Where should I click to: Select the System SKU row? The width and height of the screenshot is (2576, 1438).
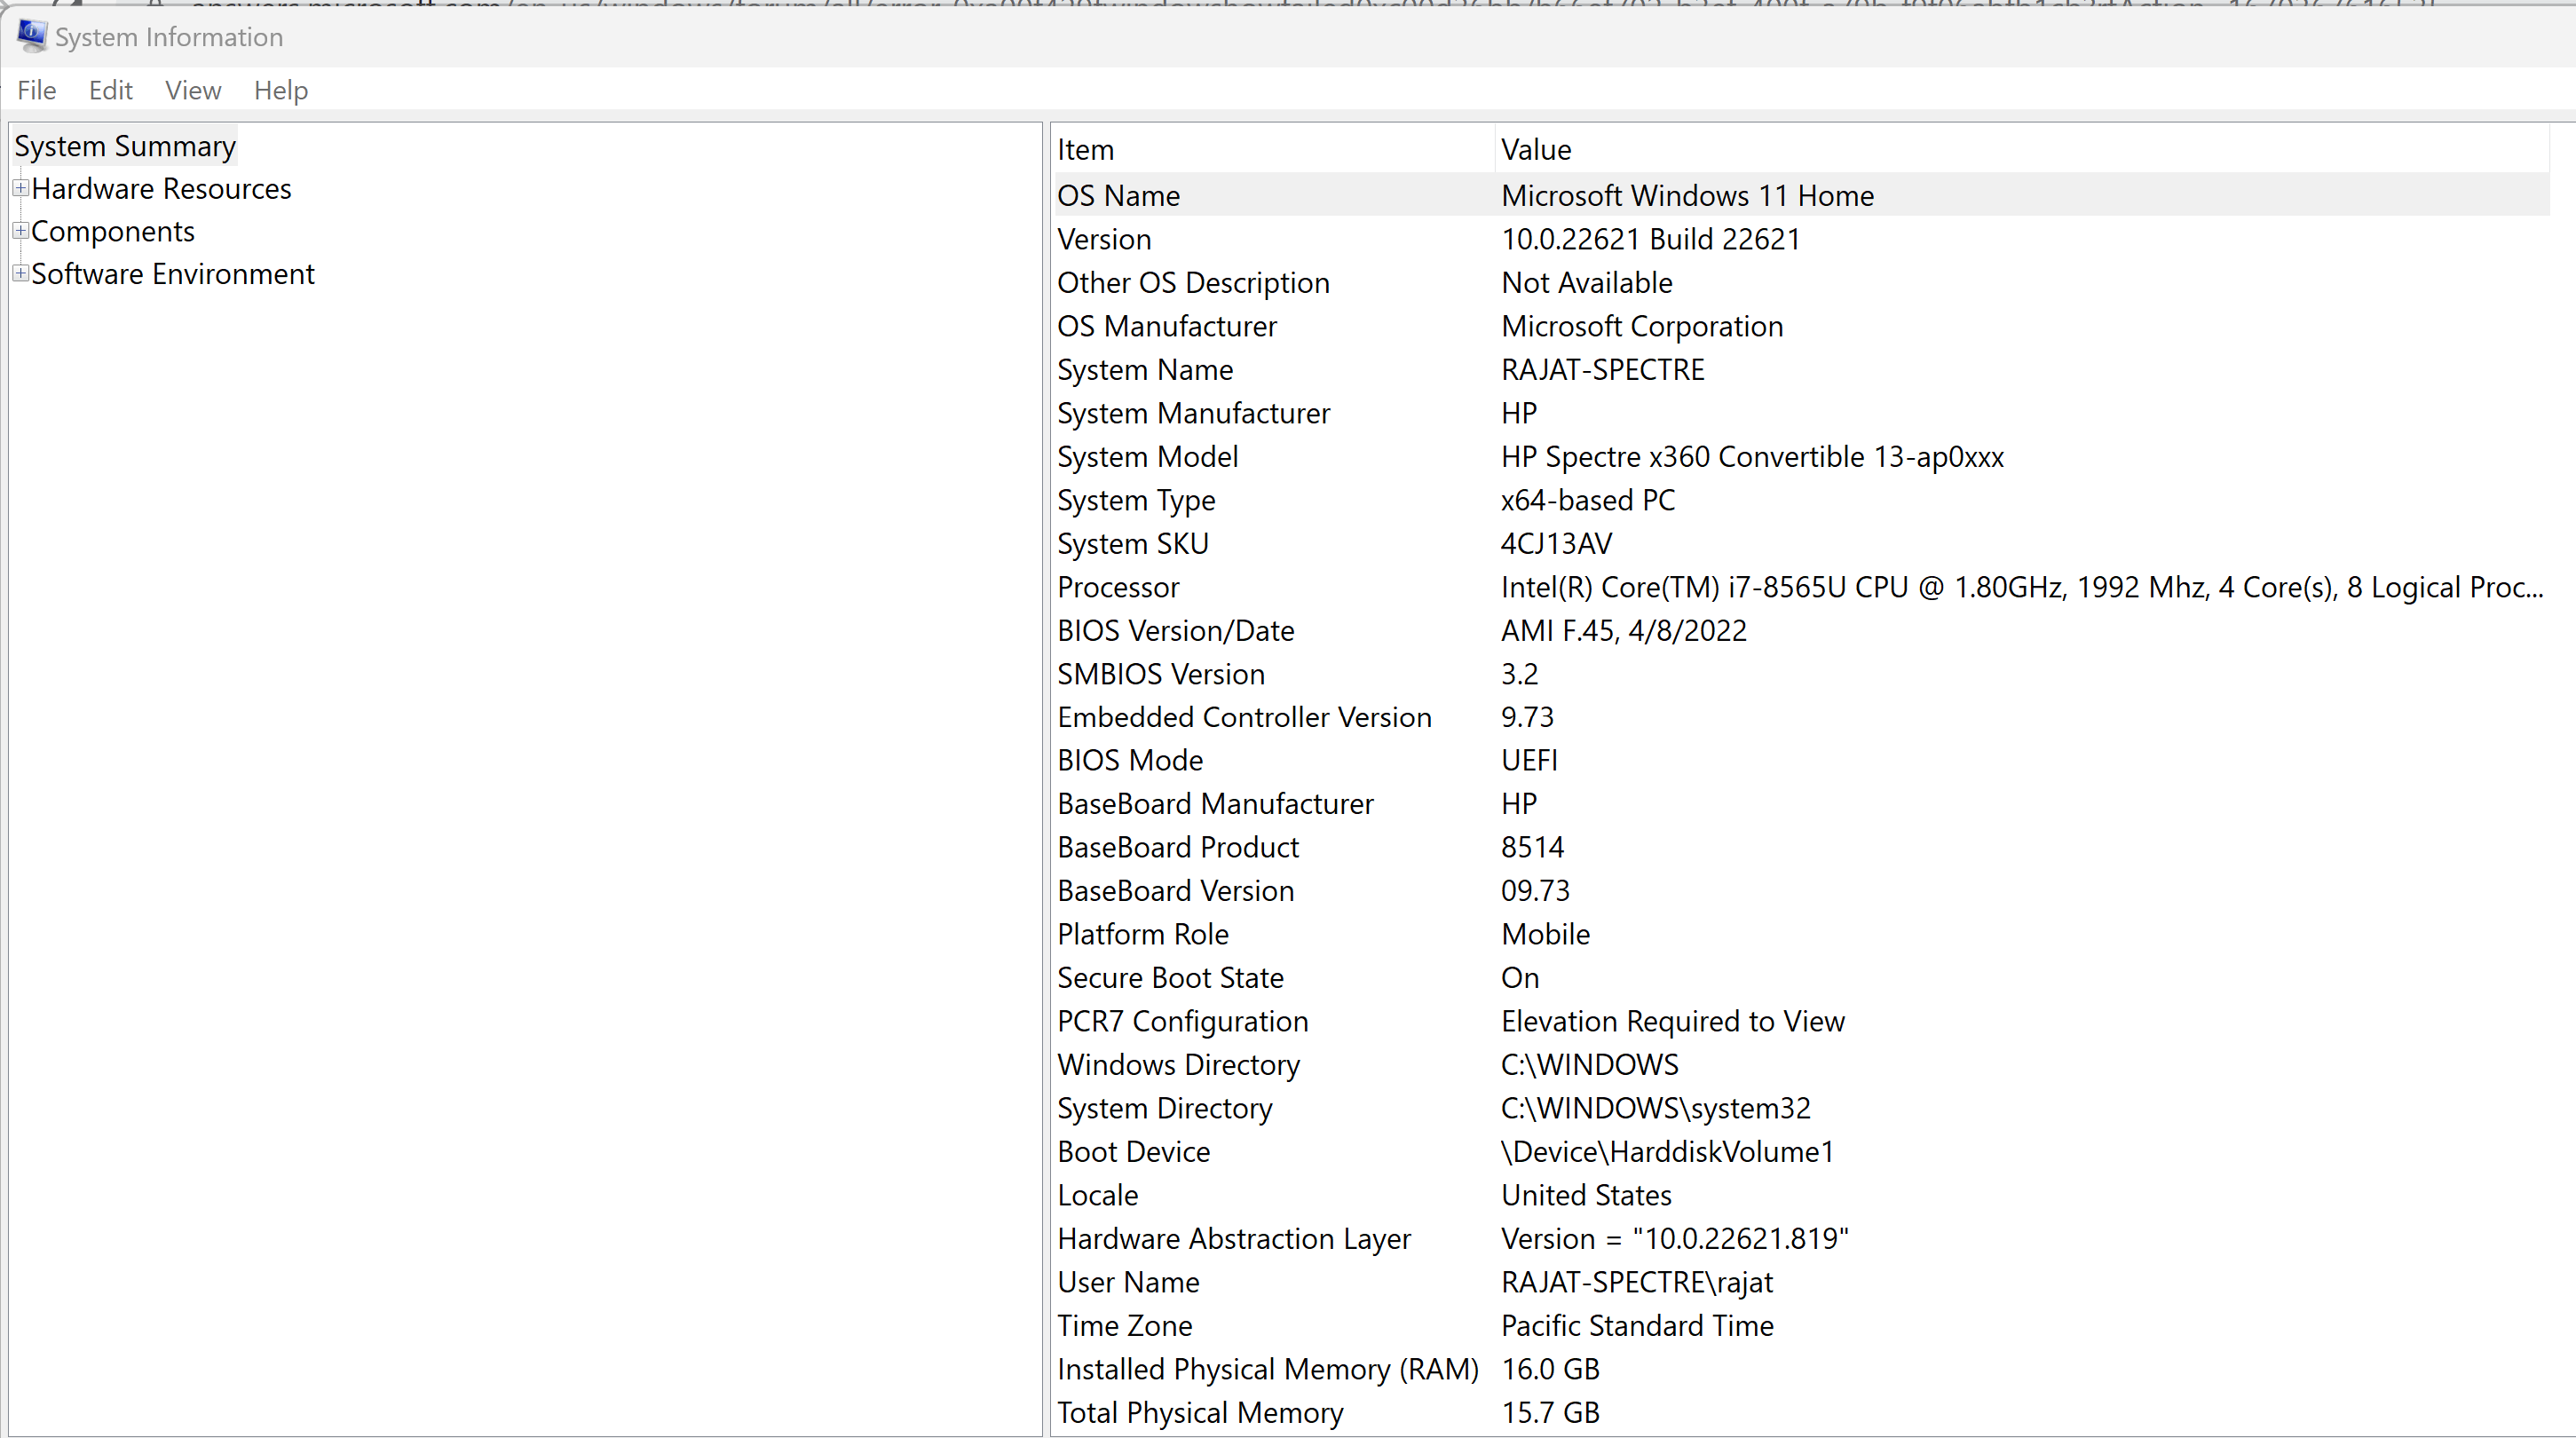click(x=1801, y=543)
